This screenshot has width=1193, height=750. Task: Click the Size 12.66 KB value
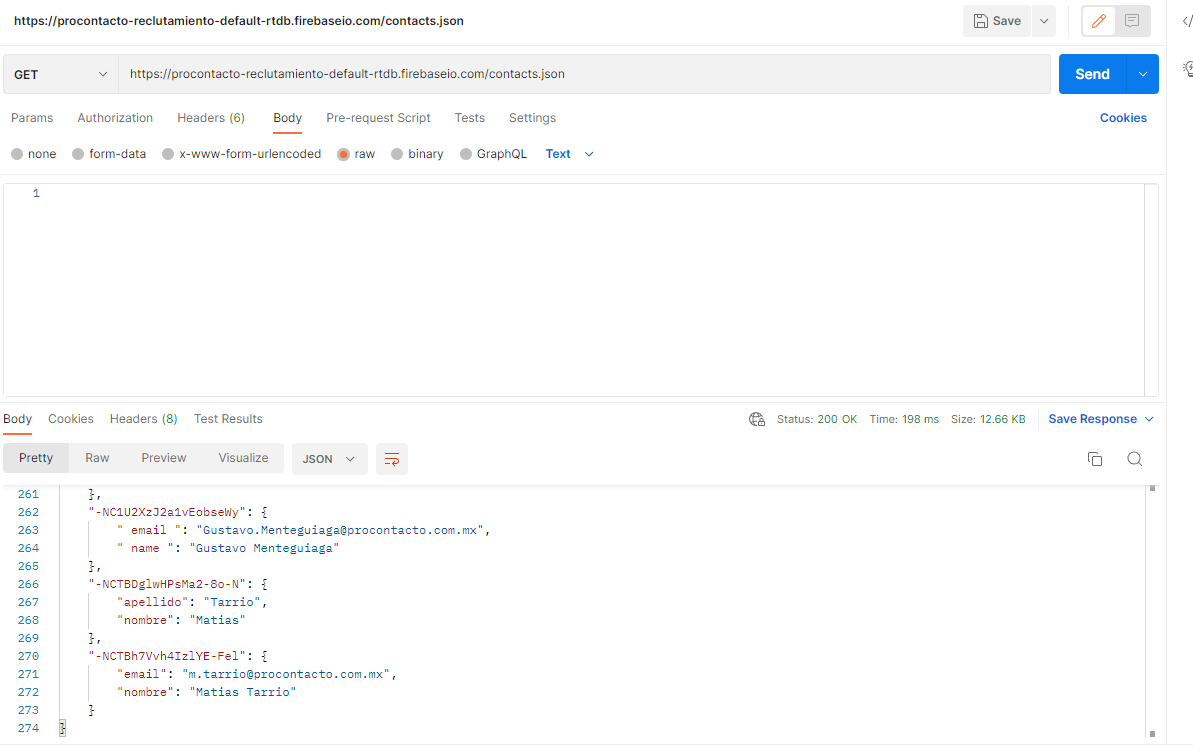[1002, 420]
